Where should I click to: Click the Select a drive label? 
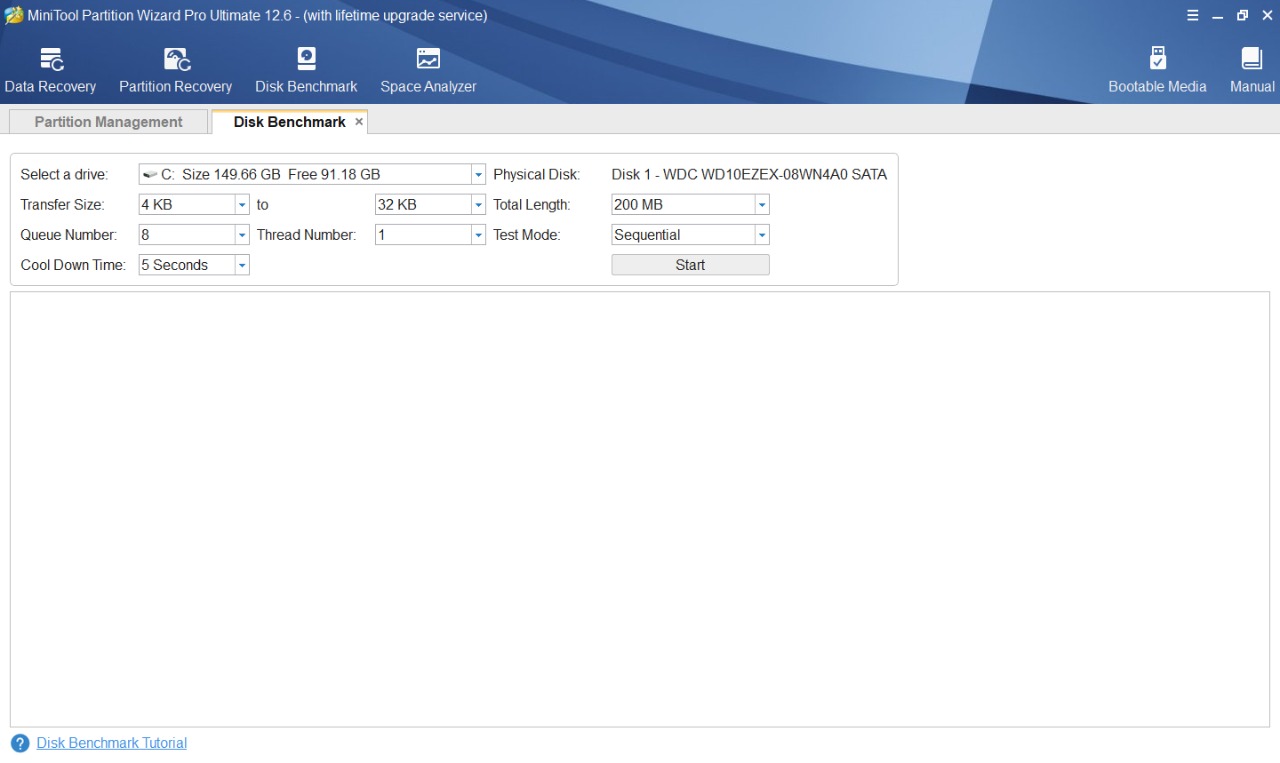[x=64, y=174]
